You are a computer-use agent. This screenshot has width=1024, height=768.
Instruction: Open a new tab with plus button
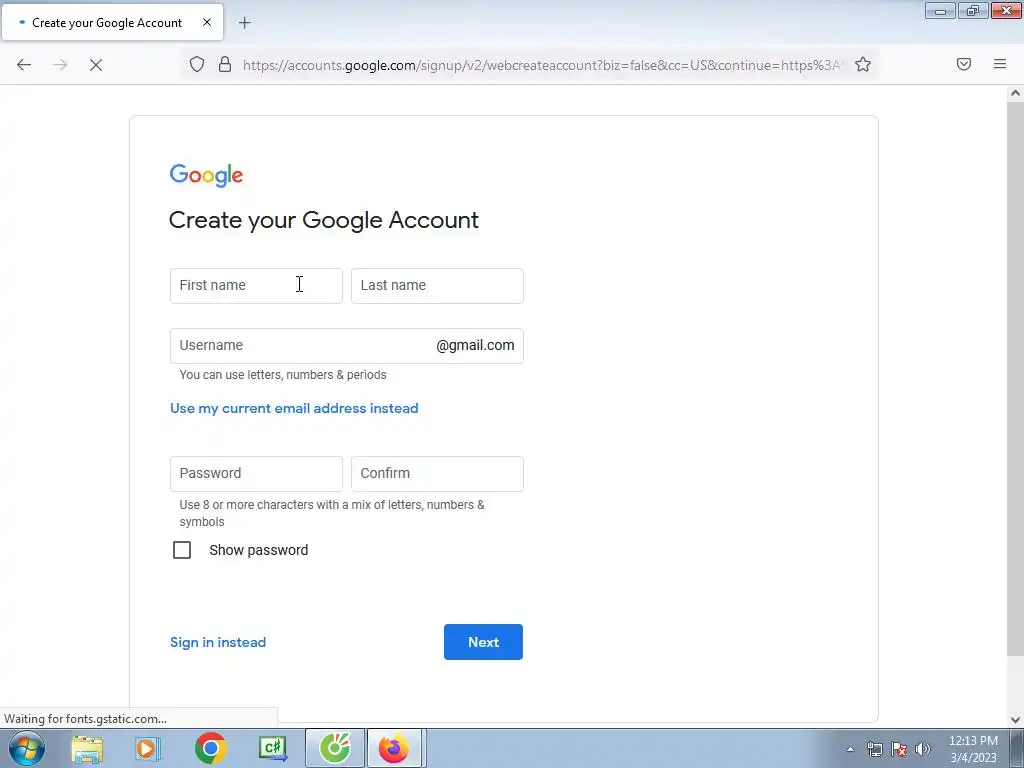pyautogui.click(x=244, y=23)
